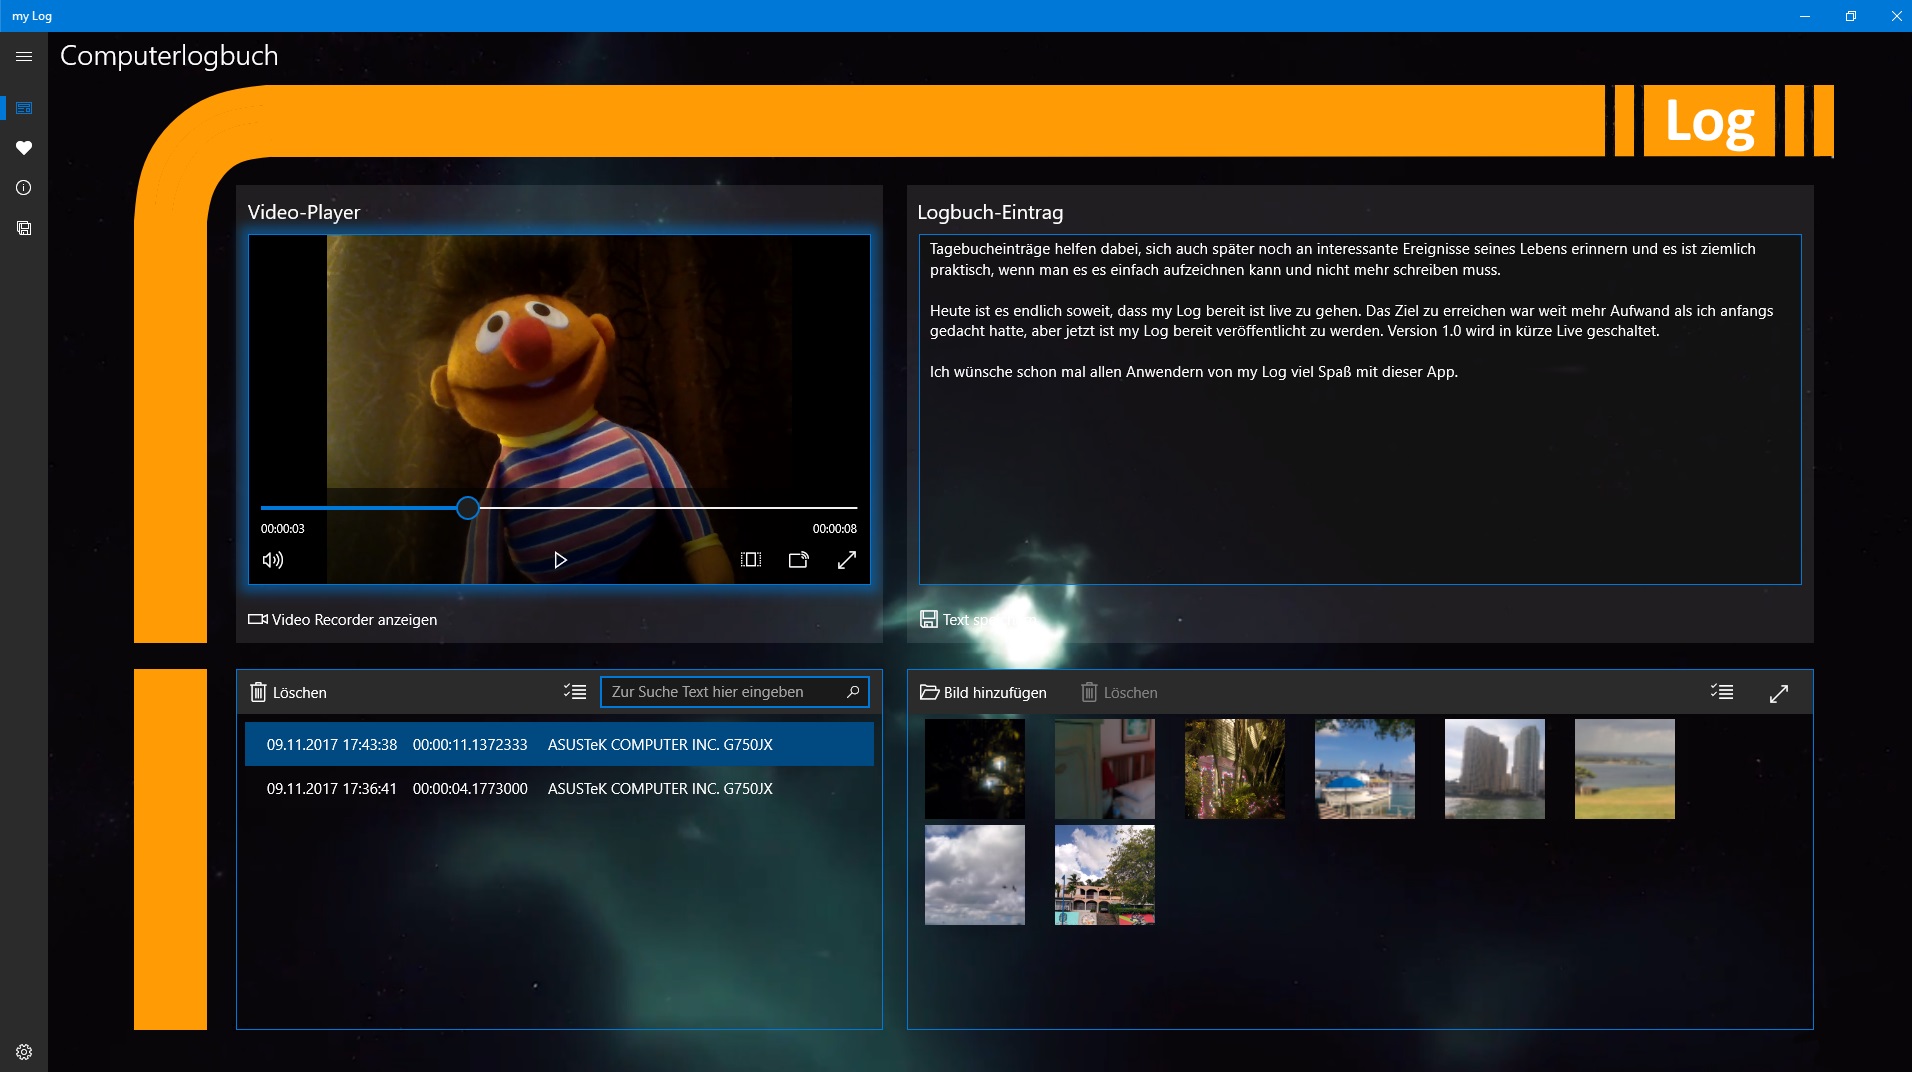Open the save/backup sidebar icon

pyautogui.click(x=24, y=228)
